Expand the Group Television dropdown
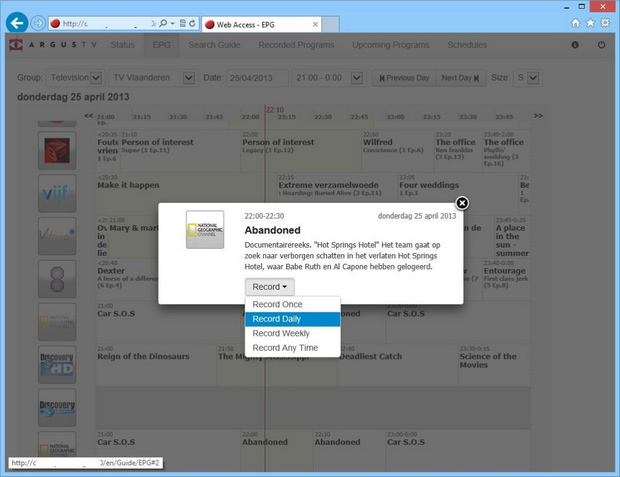This screenshot has height=477, width=620. click(75, 78)
